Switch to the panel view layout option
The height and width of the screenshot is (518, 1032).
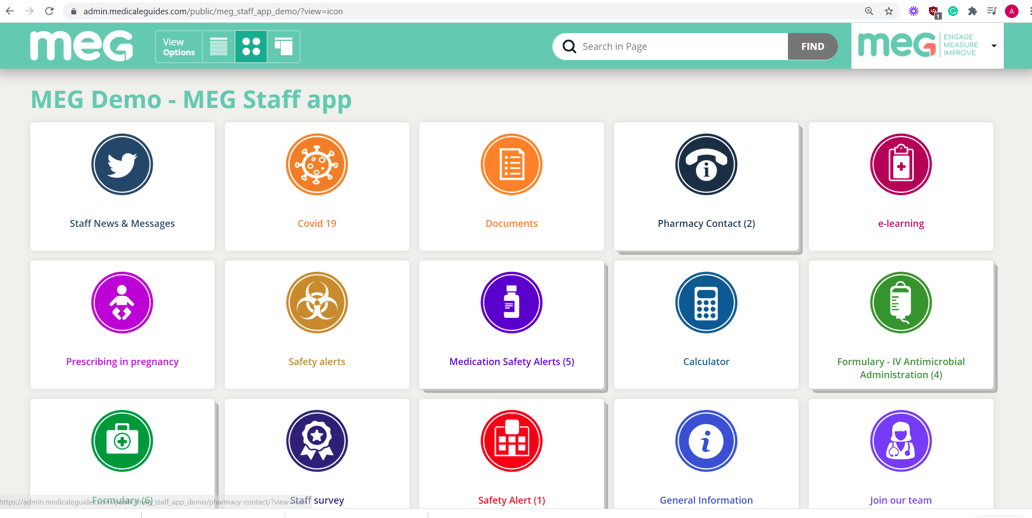[284, 47]
